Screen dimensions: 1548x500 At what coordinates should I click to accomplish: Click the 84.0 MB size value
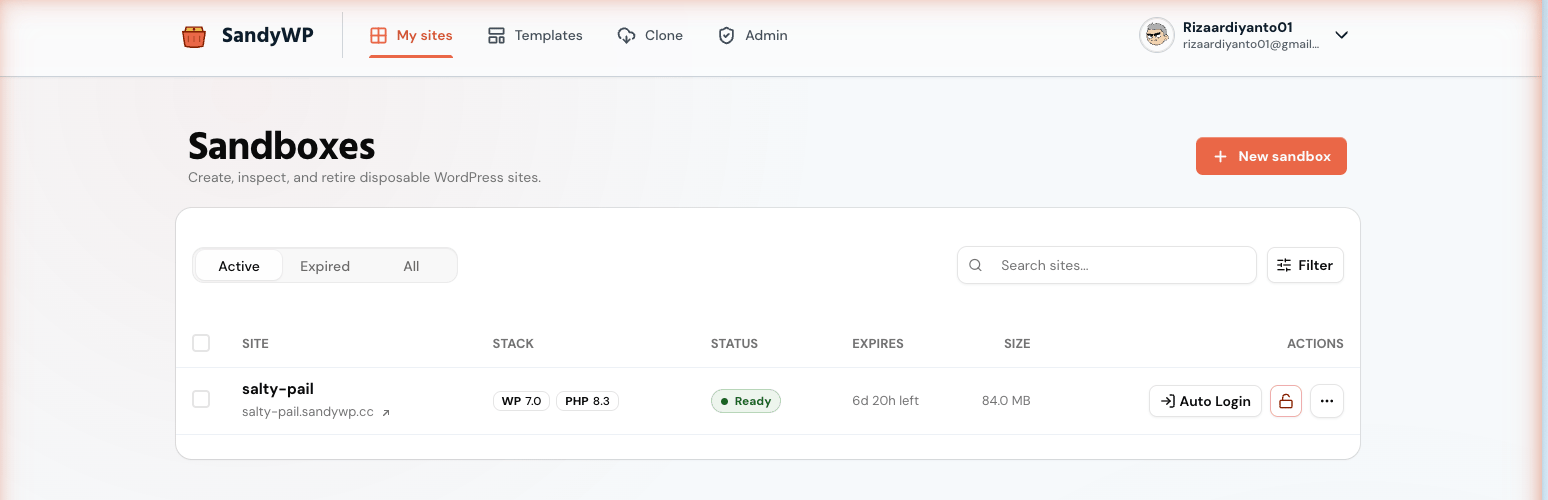click(x=1006, y=401)
